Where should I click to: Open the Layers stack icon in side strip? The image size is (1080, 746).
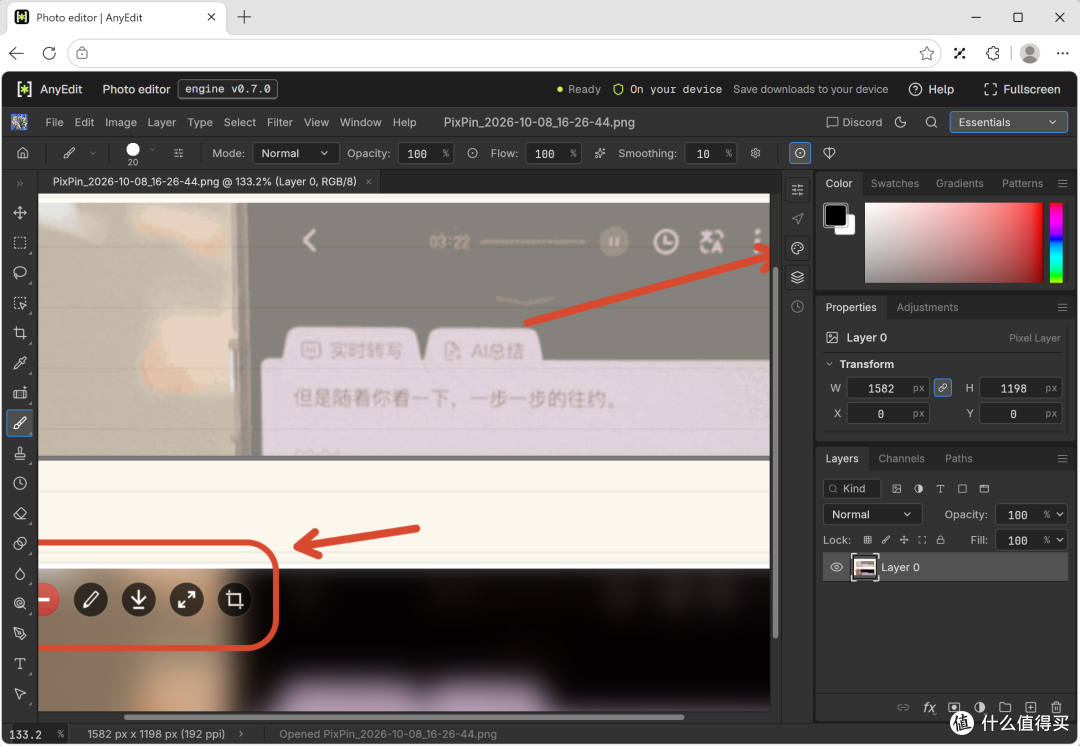click(x=798, y=277)
